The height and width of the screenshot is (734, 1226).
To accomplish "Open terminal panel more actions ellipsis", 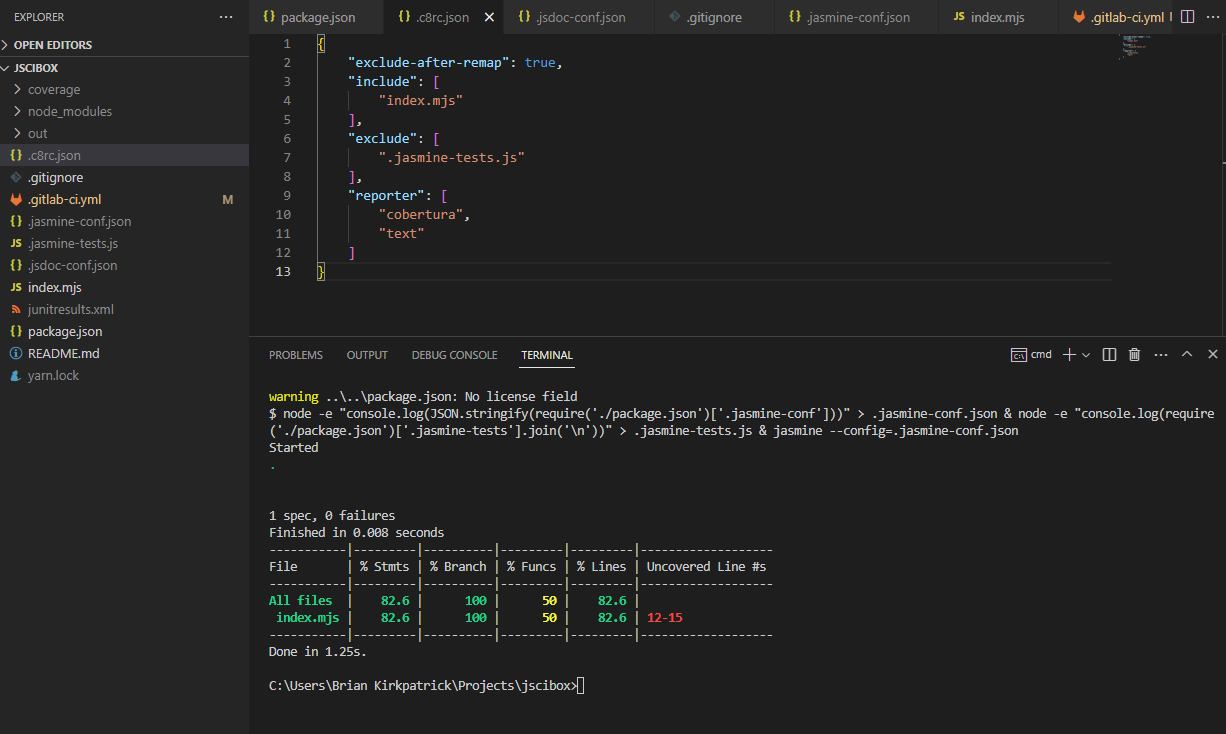I will tap(1161, 355).
